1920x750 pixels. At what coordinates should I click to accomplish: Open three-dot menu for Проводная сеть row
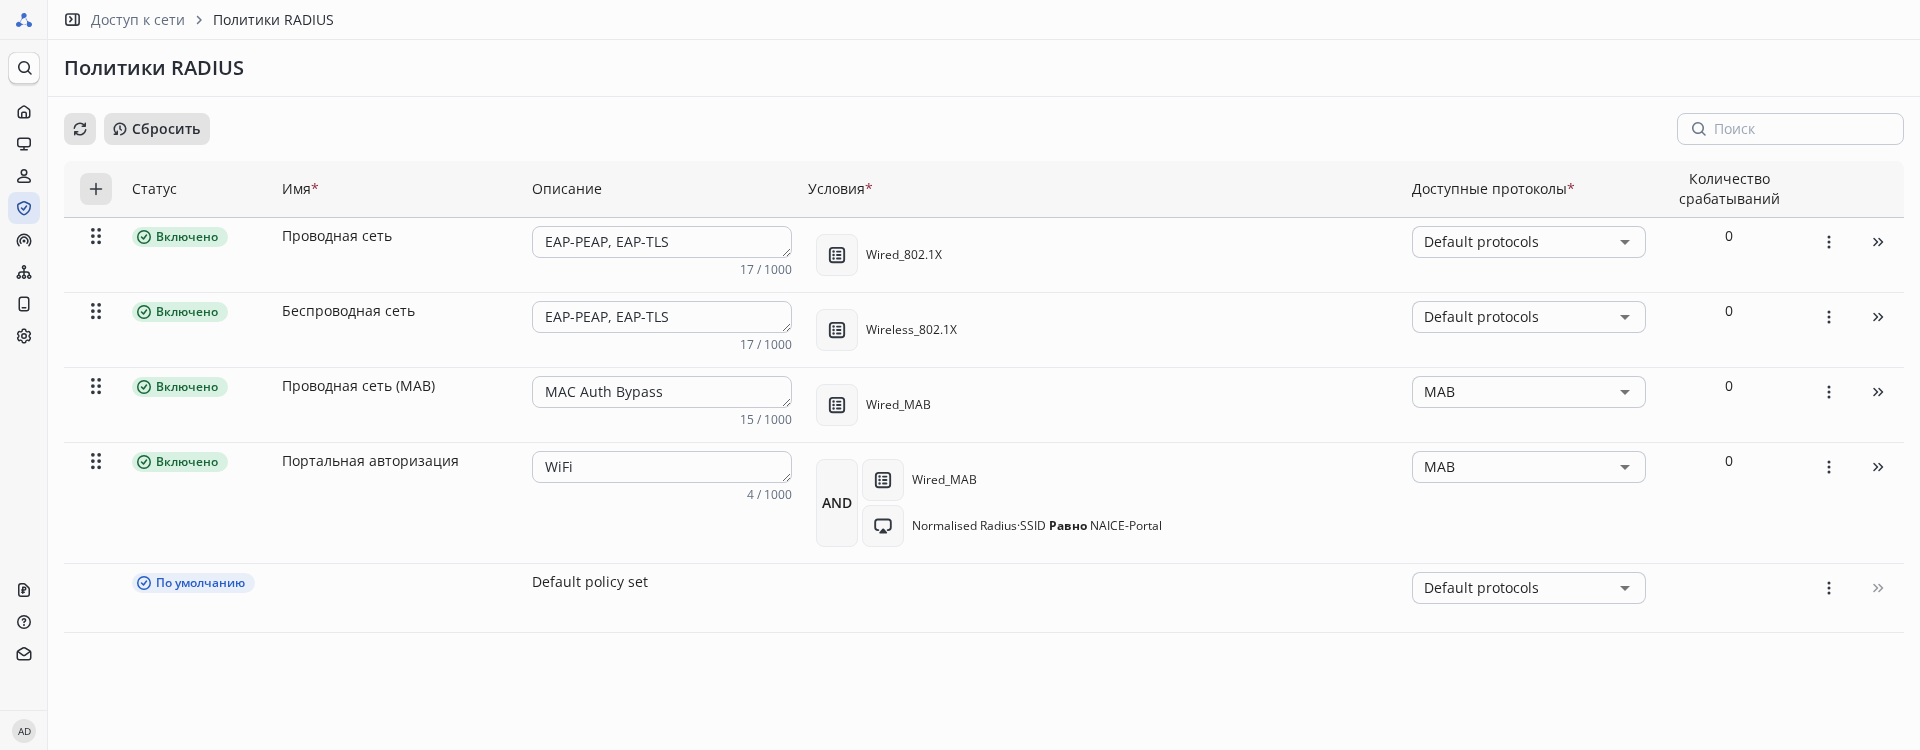[x=1828, y=242]
